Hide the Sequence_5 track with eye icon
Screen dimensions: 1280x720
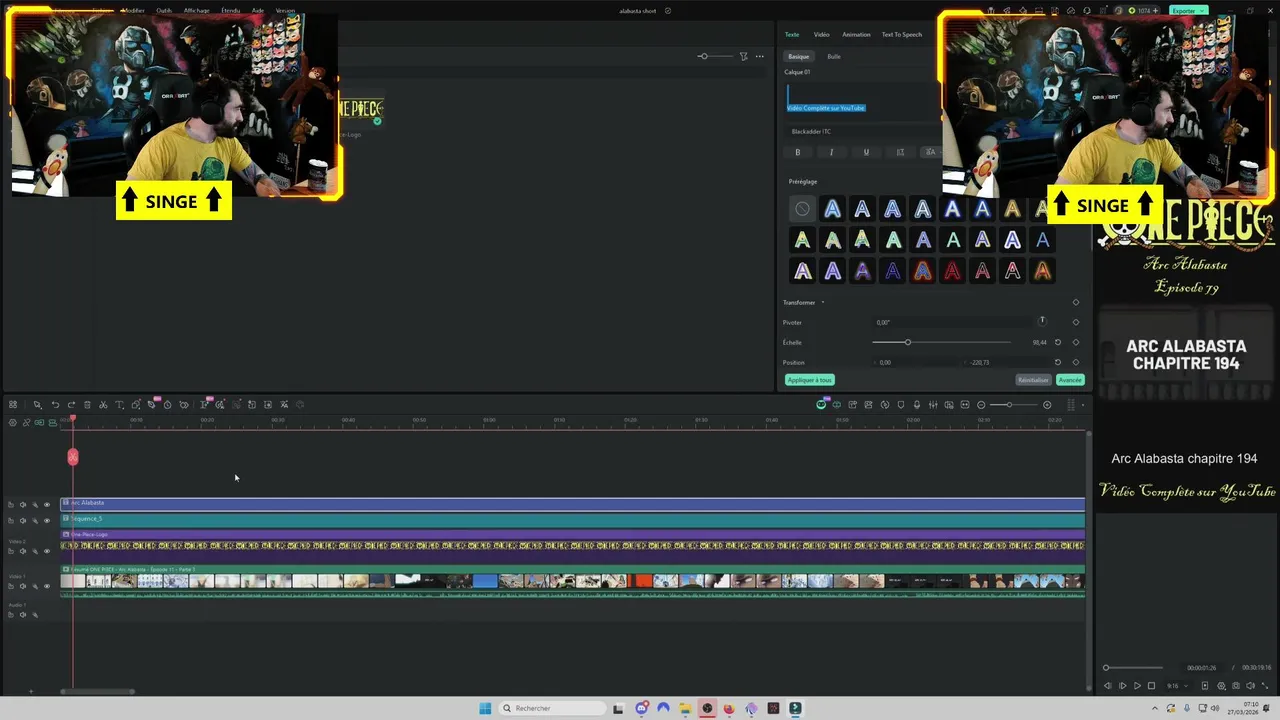(x=47, y=521)
